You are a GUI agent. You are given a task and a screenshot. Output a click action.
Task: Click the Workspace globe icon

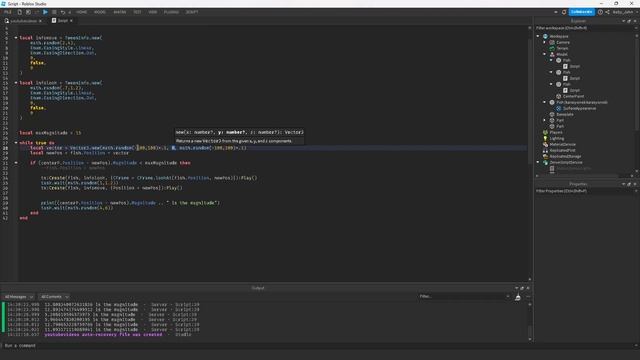(545, 36)
